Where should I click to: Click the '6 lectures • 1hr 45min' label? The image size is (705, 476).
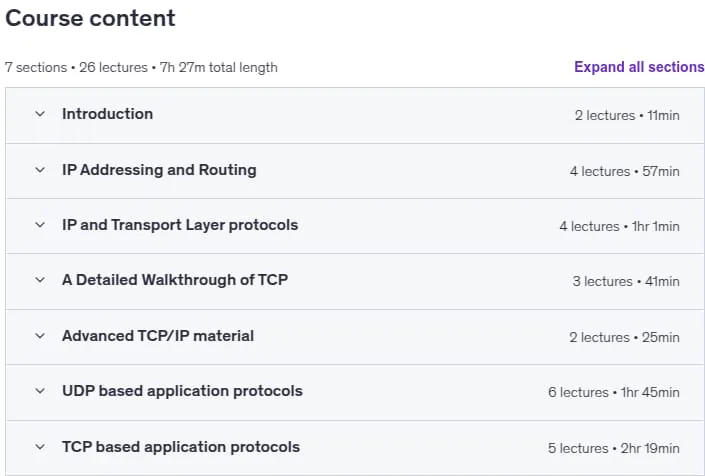click(614, 392)
